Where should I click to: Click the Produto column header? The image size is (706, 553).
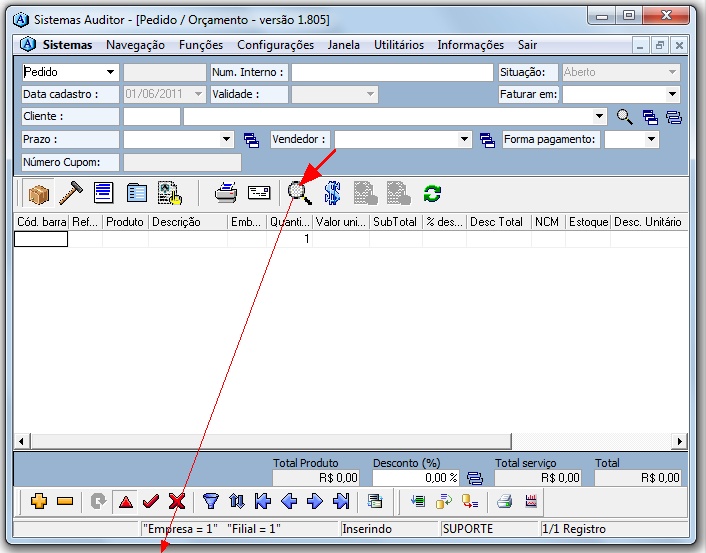tap(125, 222)
